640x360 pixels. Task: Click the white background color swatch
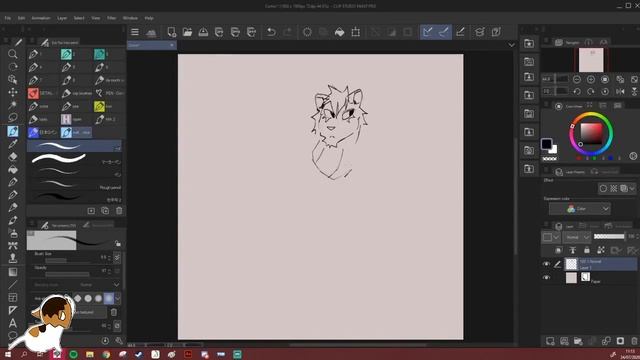click(553, 149)
